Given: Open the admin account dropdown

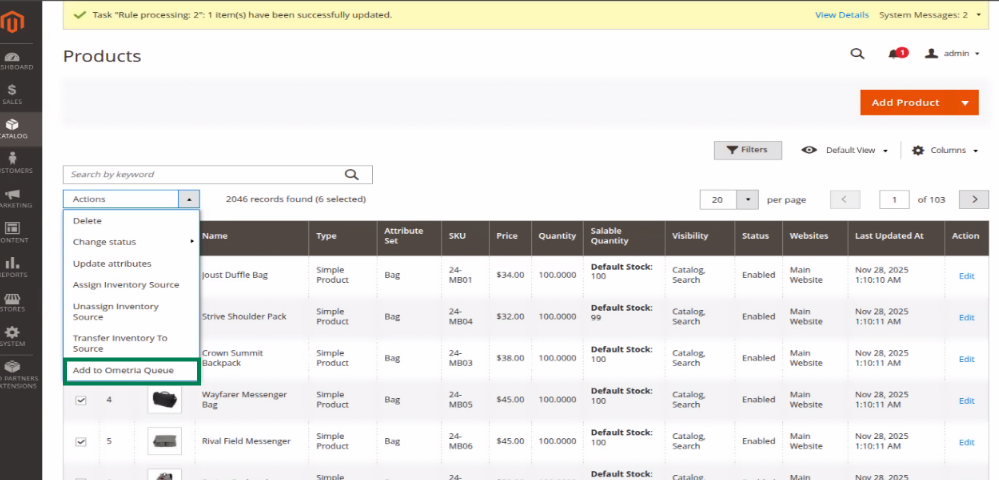Looking at the screenshot, I should tap(952, 54).
